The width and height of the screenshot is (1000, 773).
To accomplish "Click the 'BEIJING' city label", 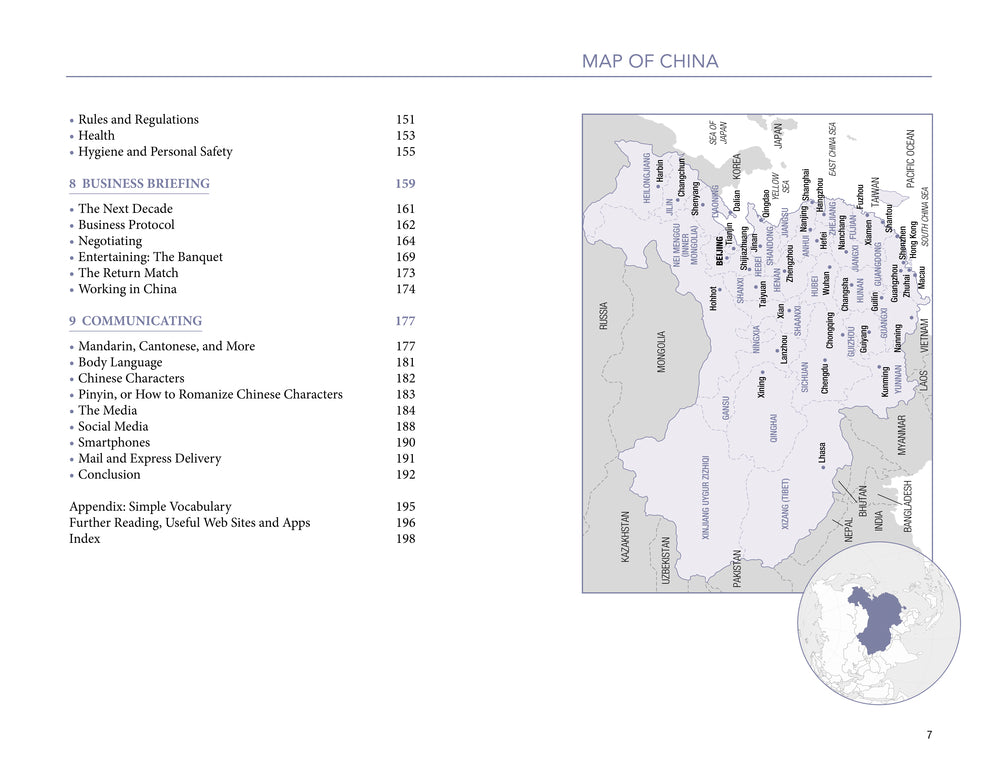I will [720, 251].
